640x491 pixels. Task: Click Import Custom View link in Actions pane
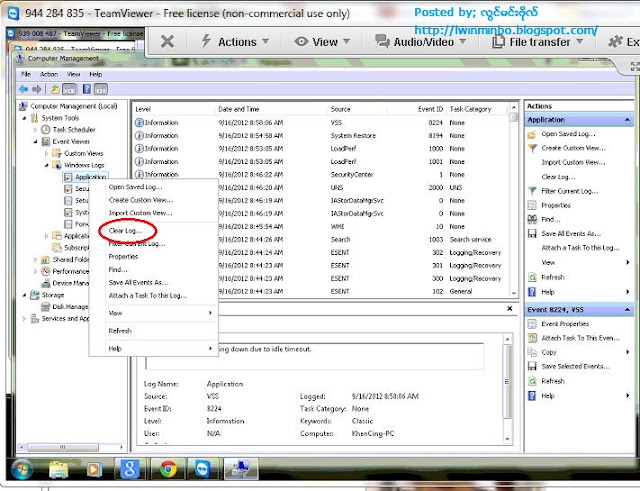coord(573,162)
